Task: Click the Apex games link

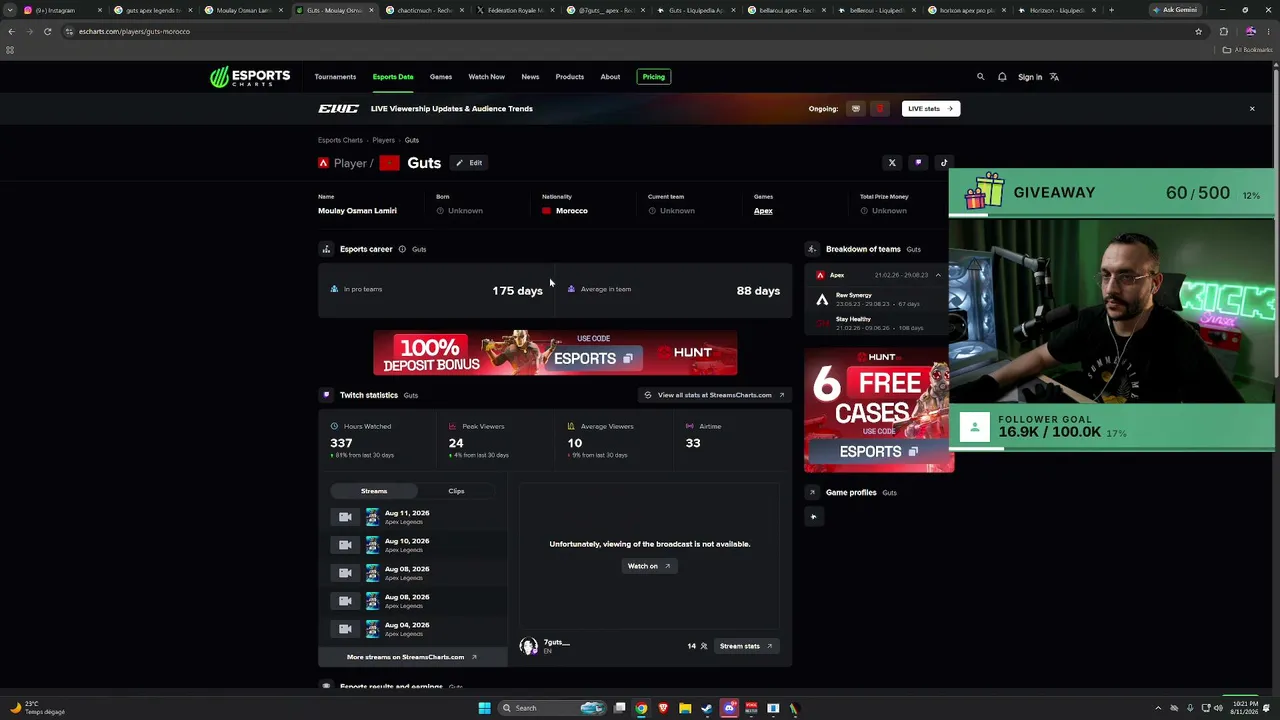Action: click(x=763, y=211)
